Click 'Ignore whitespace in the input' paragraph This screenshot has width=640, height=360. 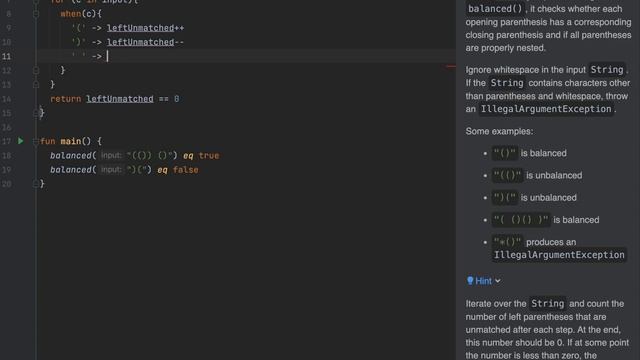click(548, 89)
